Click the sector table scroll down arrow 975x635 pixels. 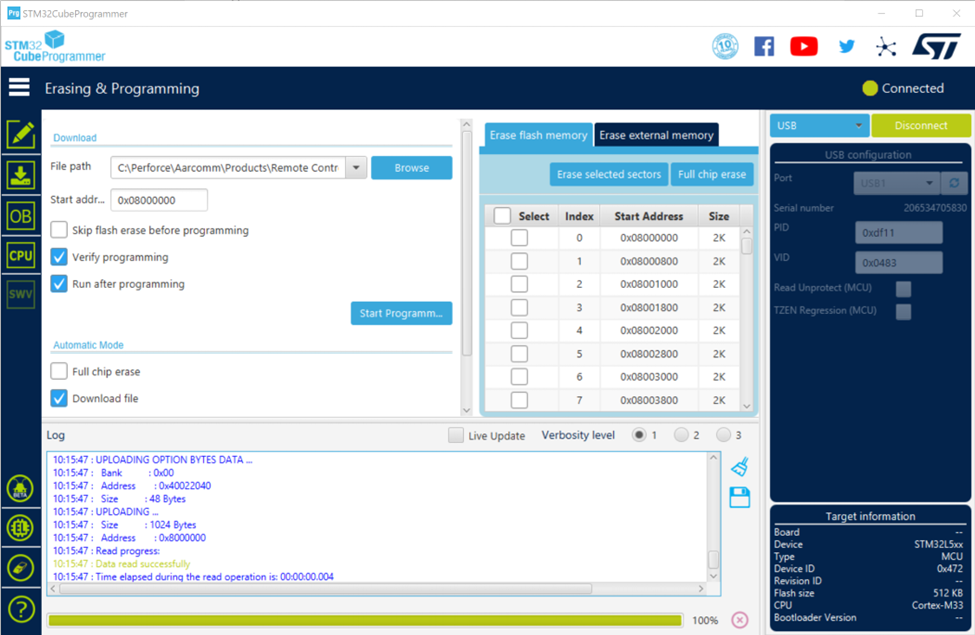click(x=747, y=406)
